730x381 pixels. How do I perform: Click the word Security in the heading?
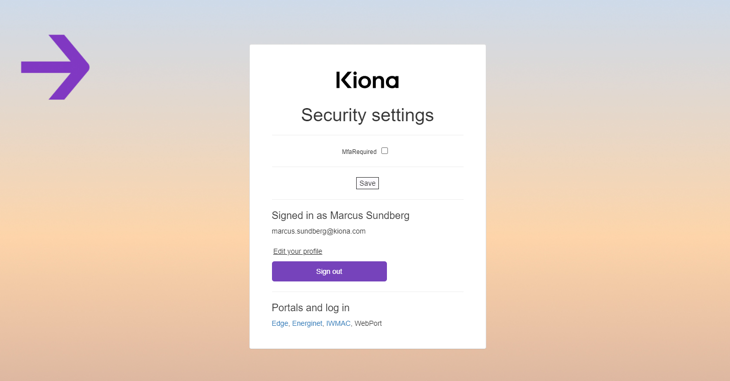(x=334, y=115)
